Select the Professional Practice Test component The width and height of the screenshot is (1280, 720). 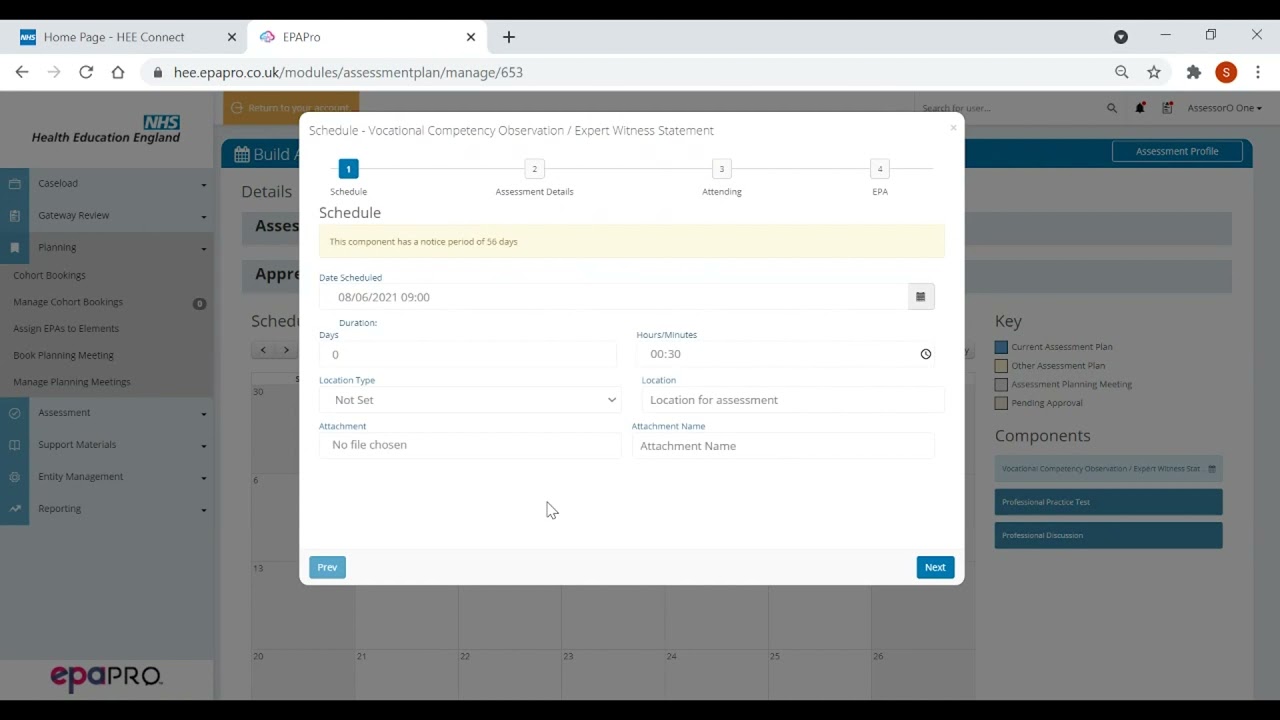[1108, 502]
